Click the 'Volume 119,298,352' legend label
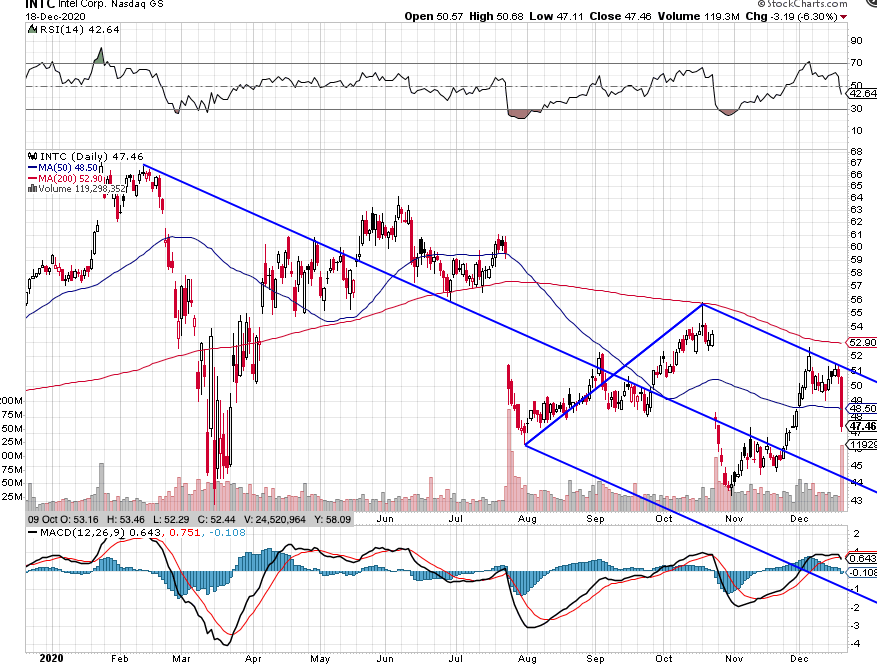 [x=82, y=189]
